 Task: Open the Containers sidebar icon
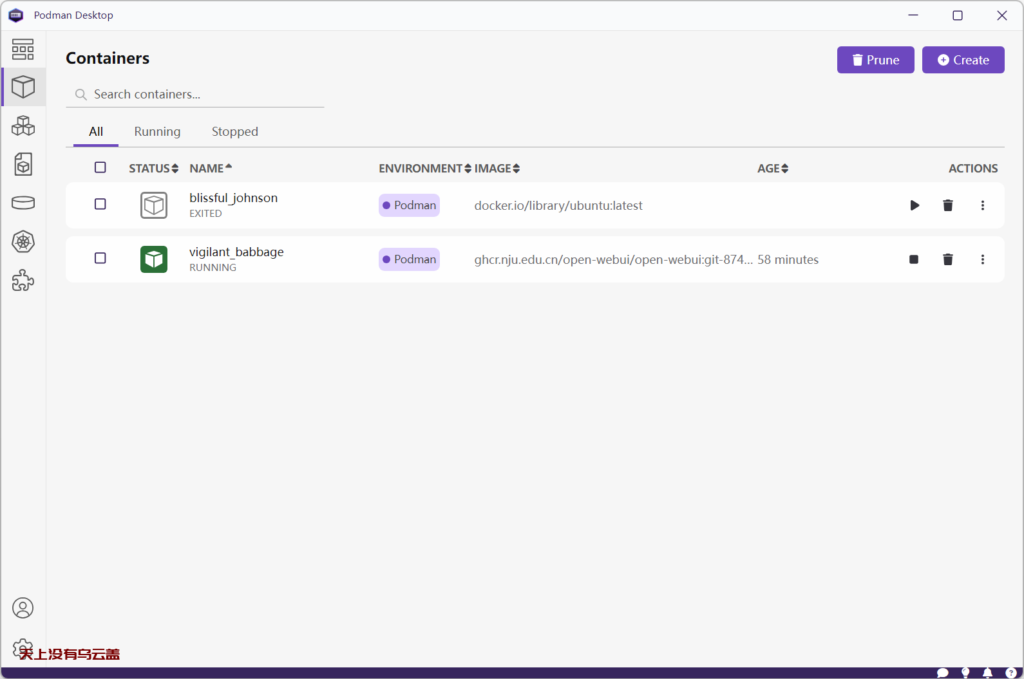click(23, 87)
